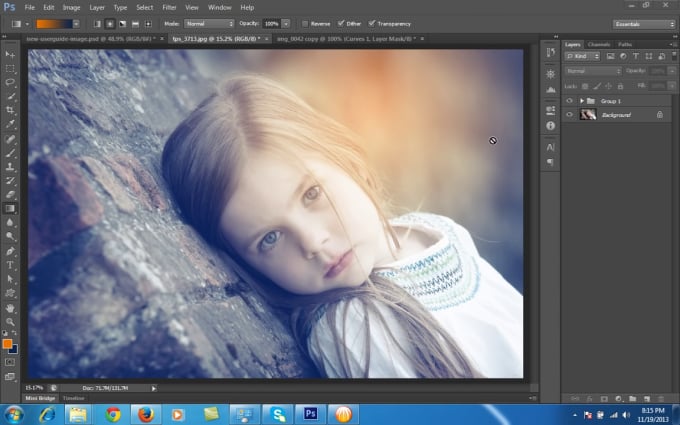Select the Quick Selection tool

[x=10, y=96]
